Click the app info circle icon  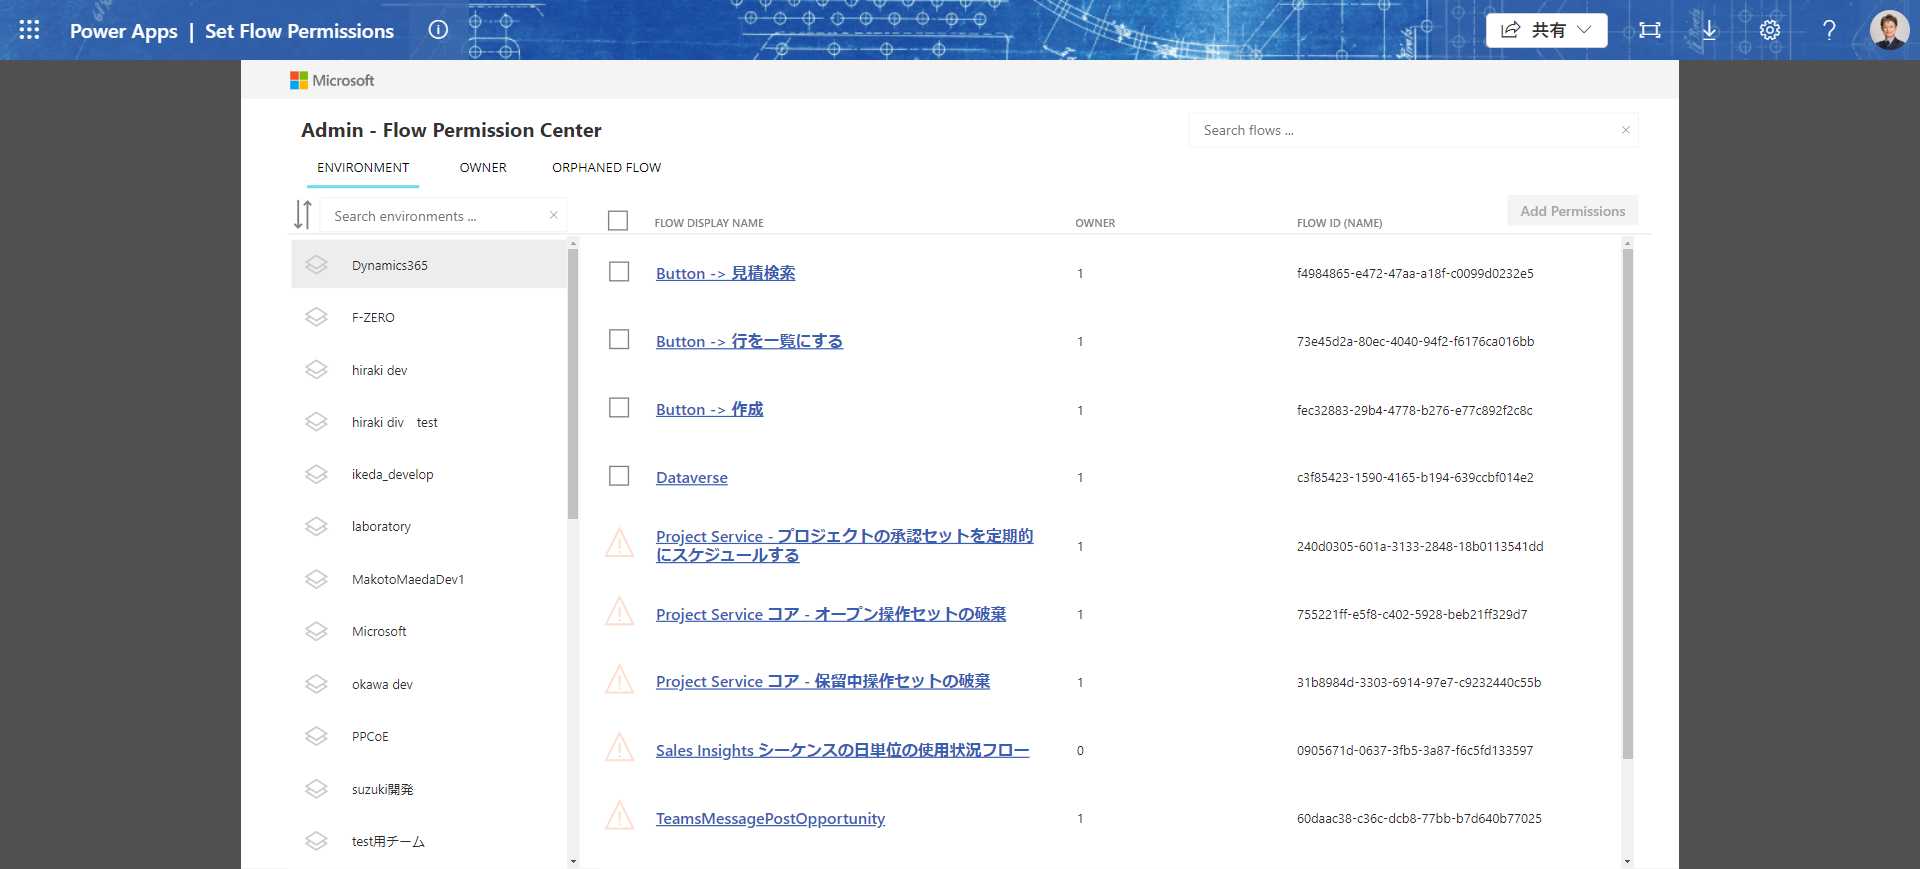pos(438,30)
